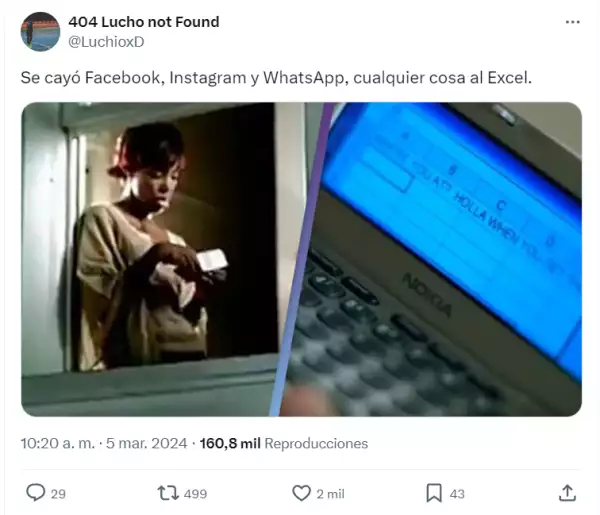Open the display name 404 Lucho not Found
Screen dimensions: 600x515
click(144, 22)
